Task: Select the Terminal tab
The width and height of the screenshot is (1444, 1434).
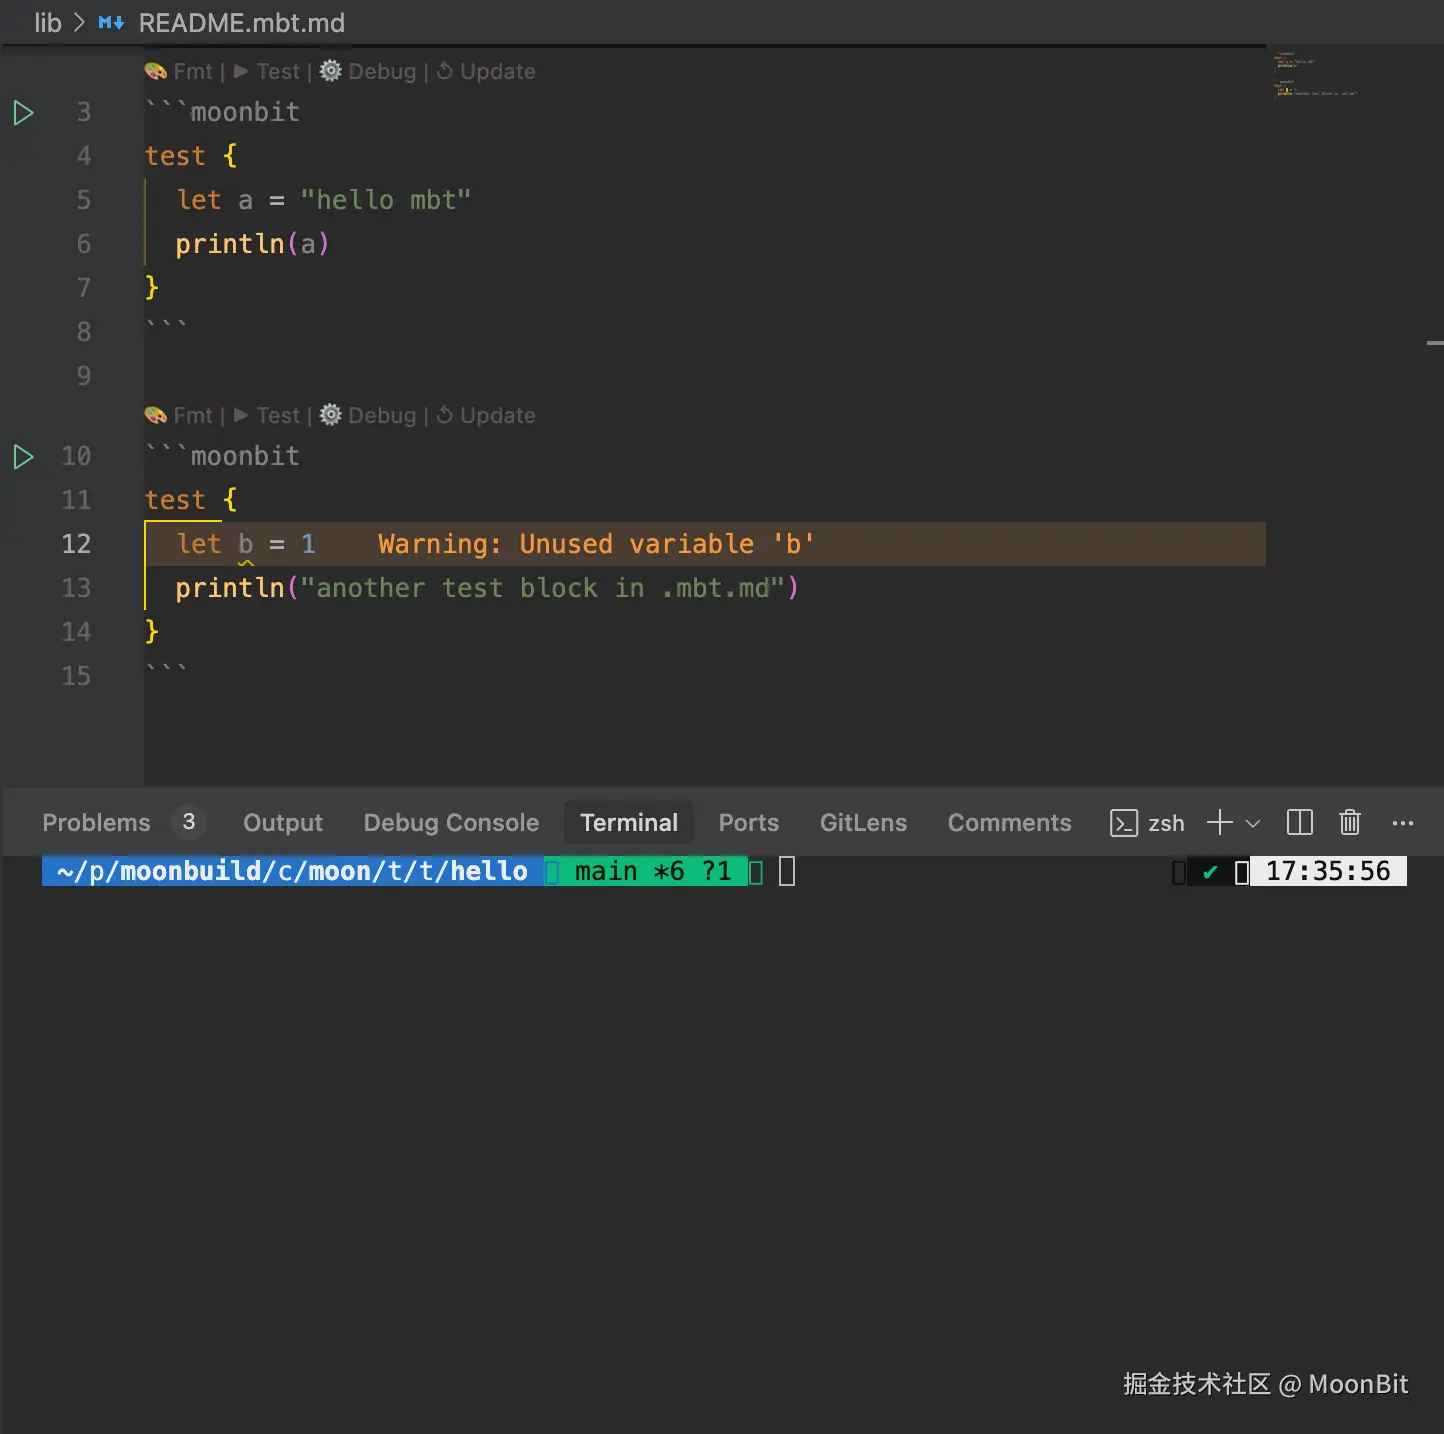Action: (629, 823)
